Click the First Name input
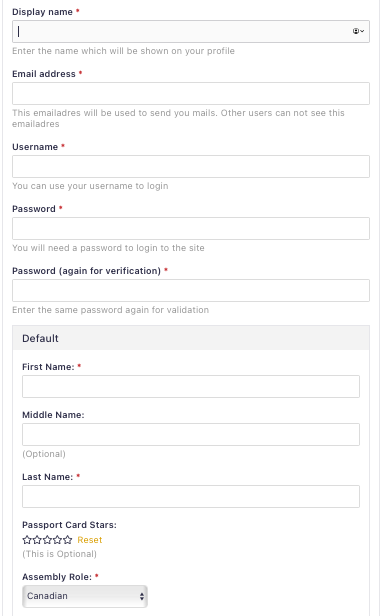 point(191,387)
